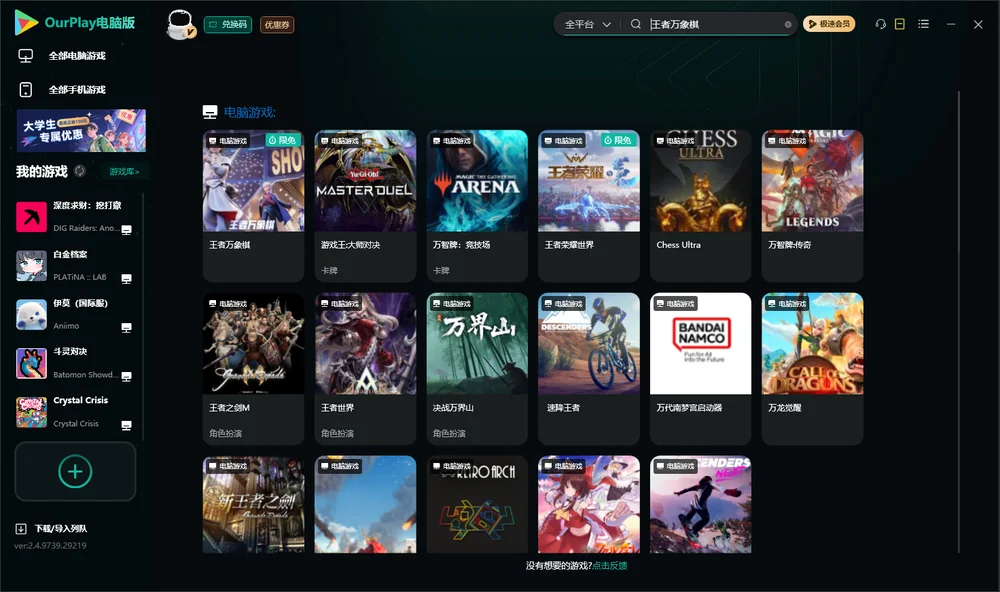Open the Magic Arena game cover

pos(477,181)
